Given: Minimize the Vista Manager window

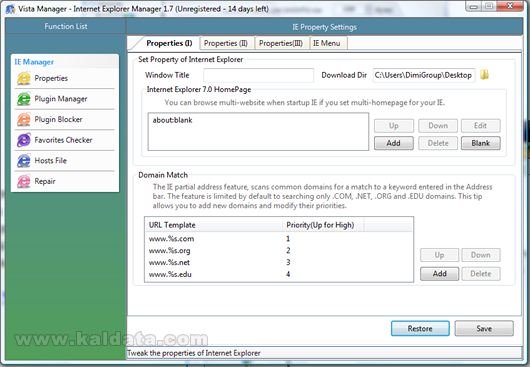Looking at the screenshot, I should pos(474,6).
